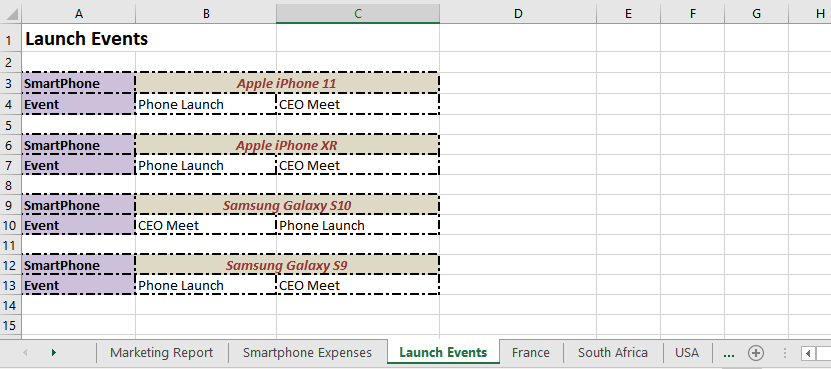Switch to South Africa sheet tab
This screenshot has height=369, width=831.
613,353
